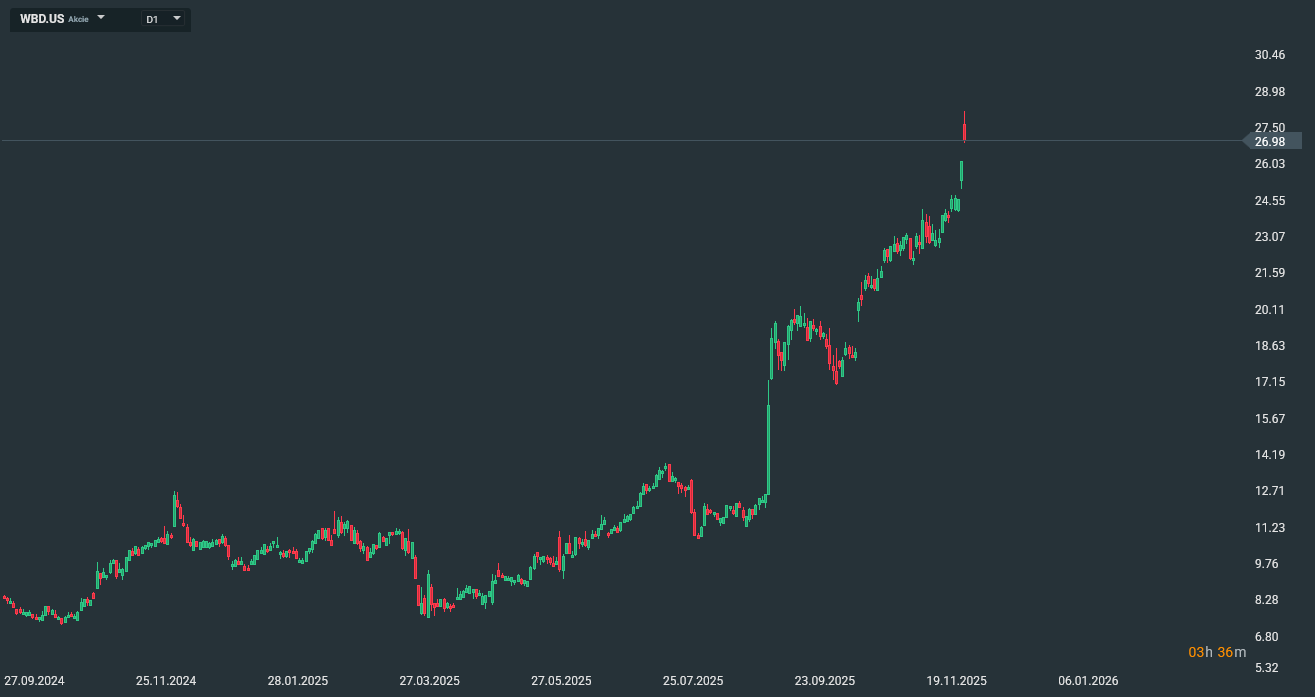The width and height of the screenshot is (1315, 697).
Task: Click the Akcie instrument type label
Action: coord(78,19)
